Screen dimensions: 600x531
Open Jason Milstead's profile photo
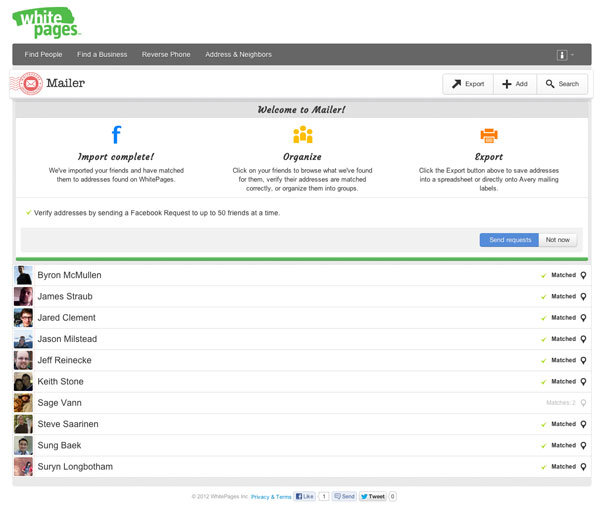23,339
